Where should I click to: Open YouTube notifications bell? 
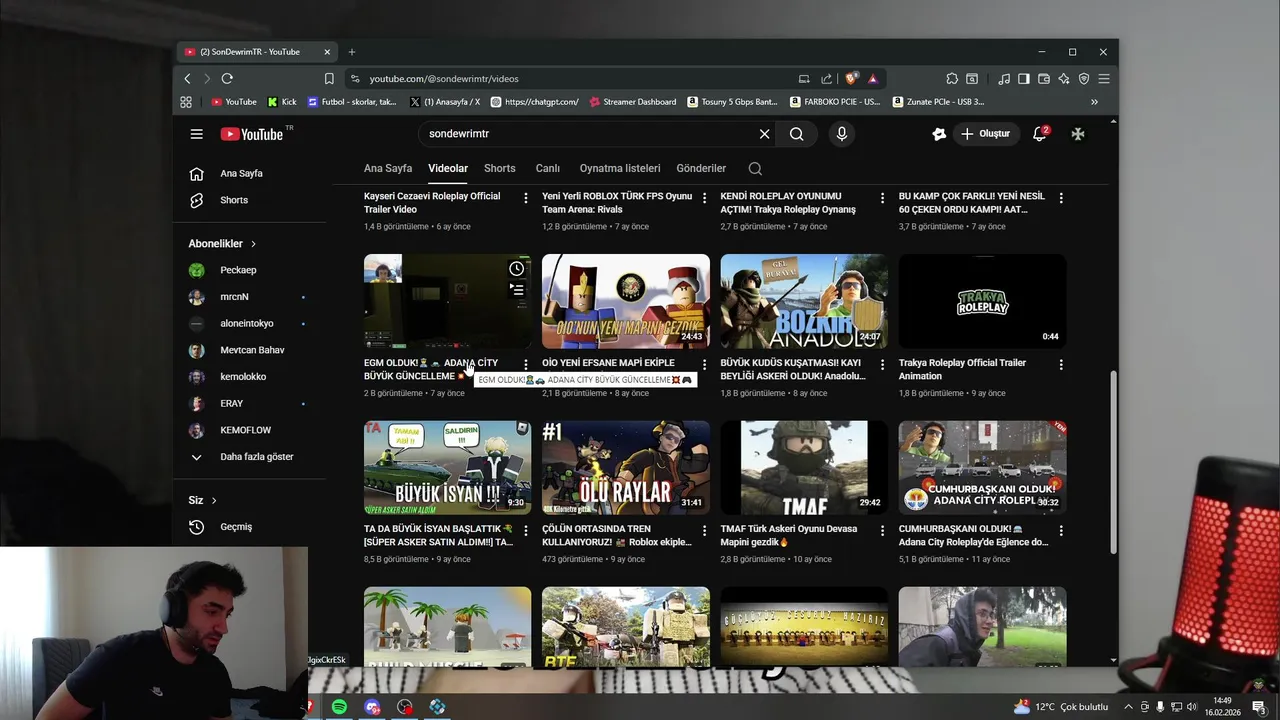point(1040,134)
